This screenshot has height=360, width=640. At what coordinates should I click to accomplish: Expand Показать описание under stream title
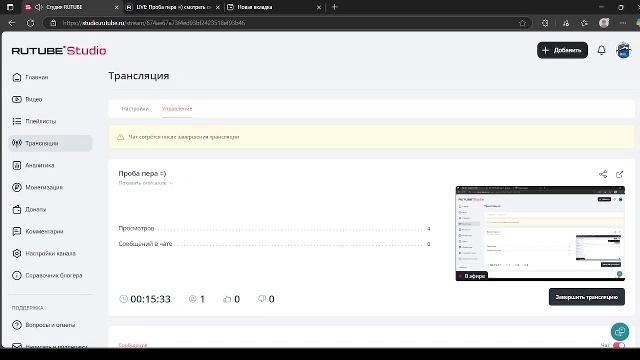point(146,183)
